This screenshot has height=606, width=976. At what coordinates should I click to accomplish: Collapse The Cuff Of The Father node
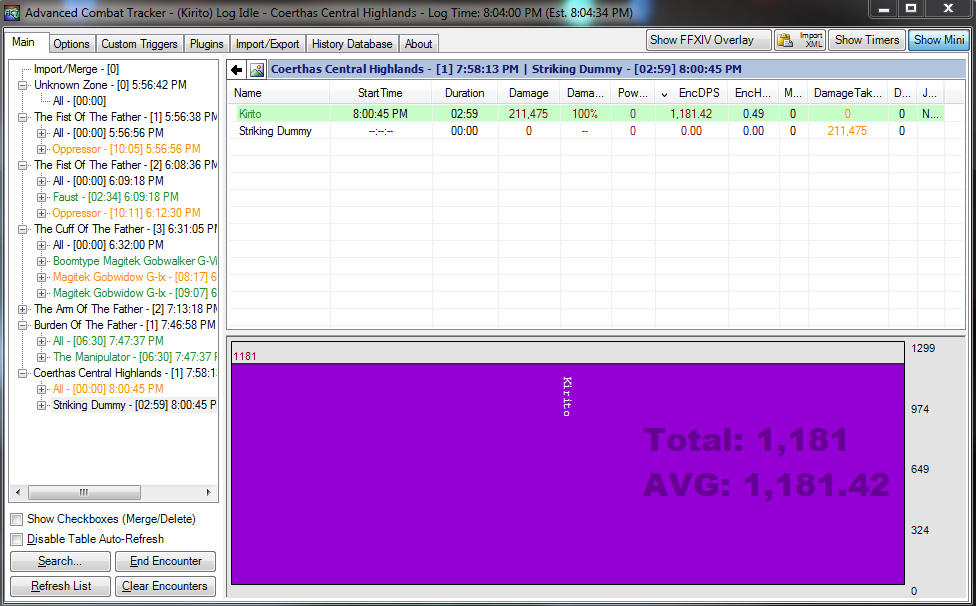(23, 230)
